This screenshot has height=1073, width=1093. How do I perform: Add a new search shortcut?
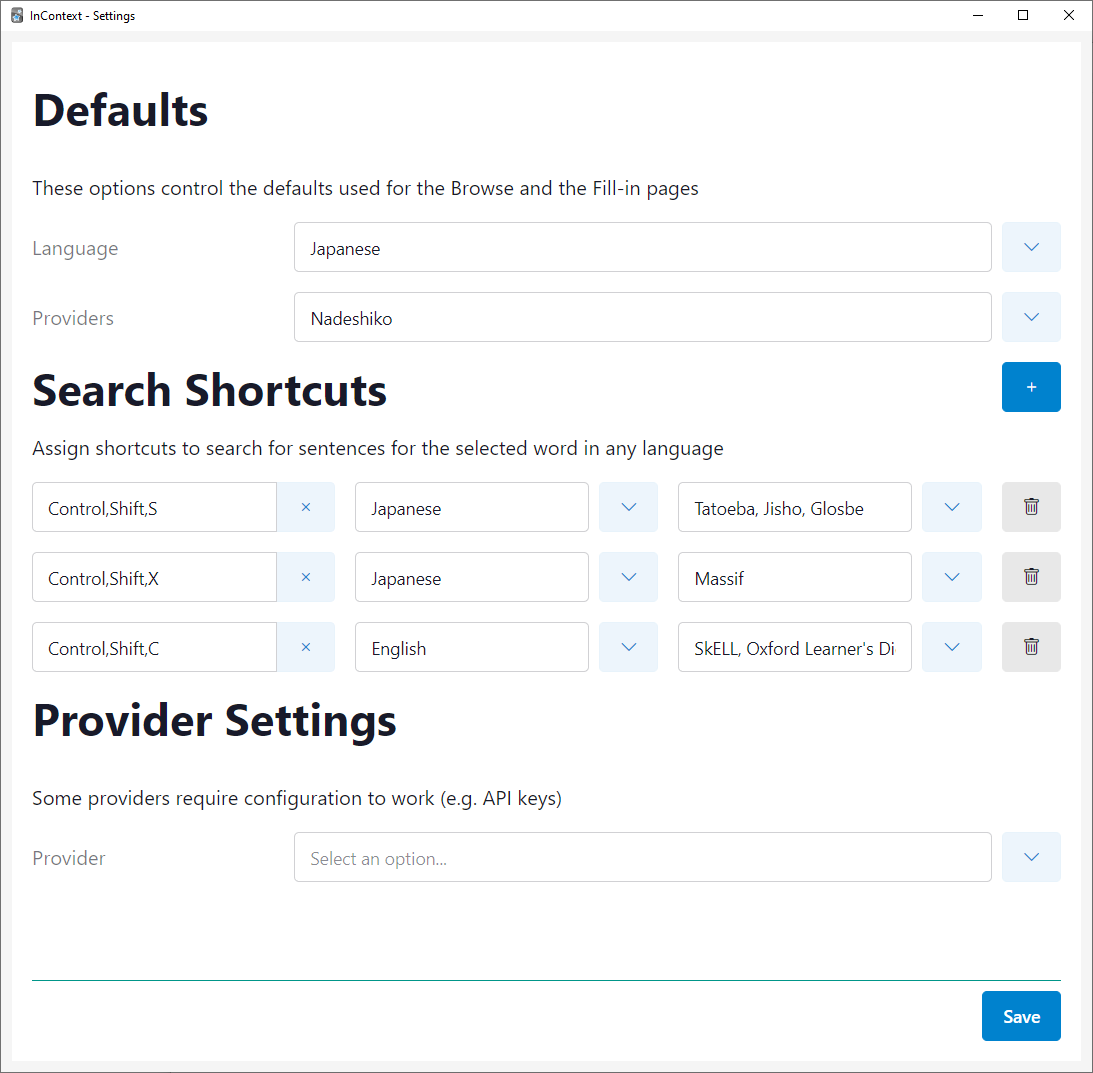point(1031,387)
